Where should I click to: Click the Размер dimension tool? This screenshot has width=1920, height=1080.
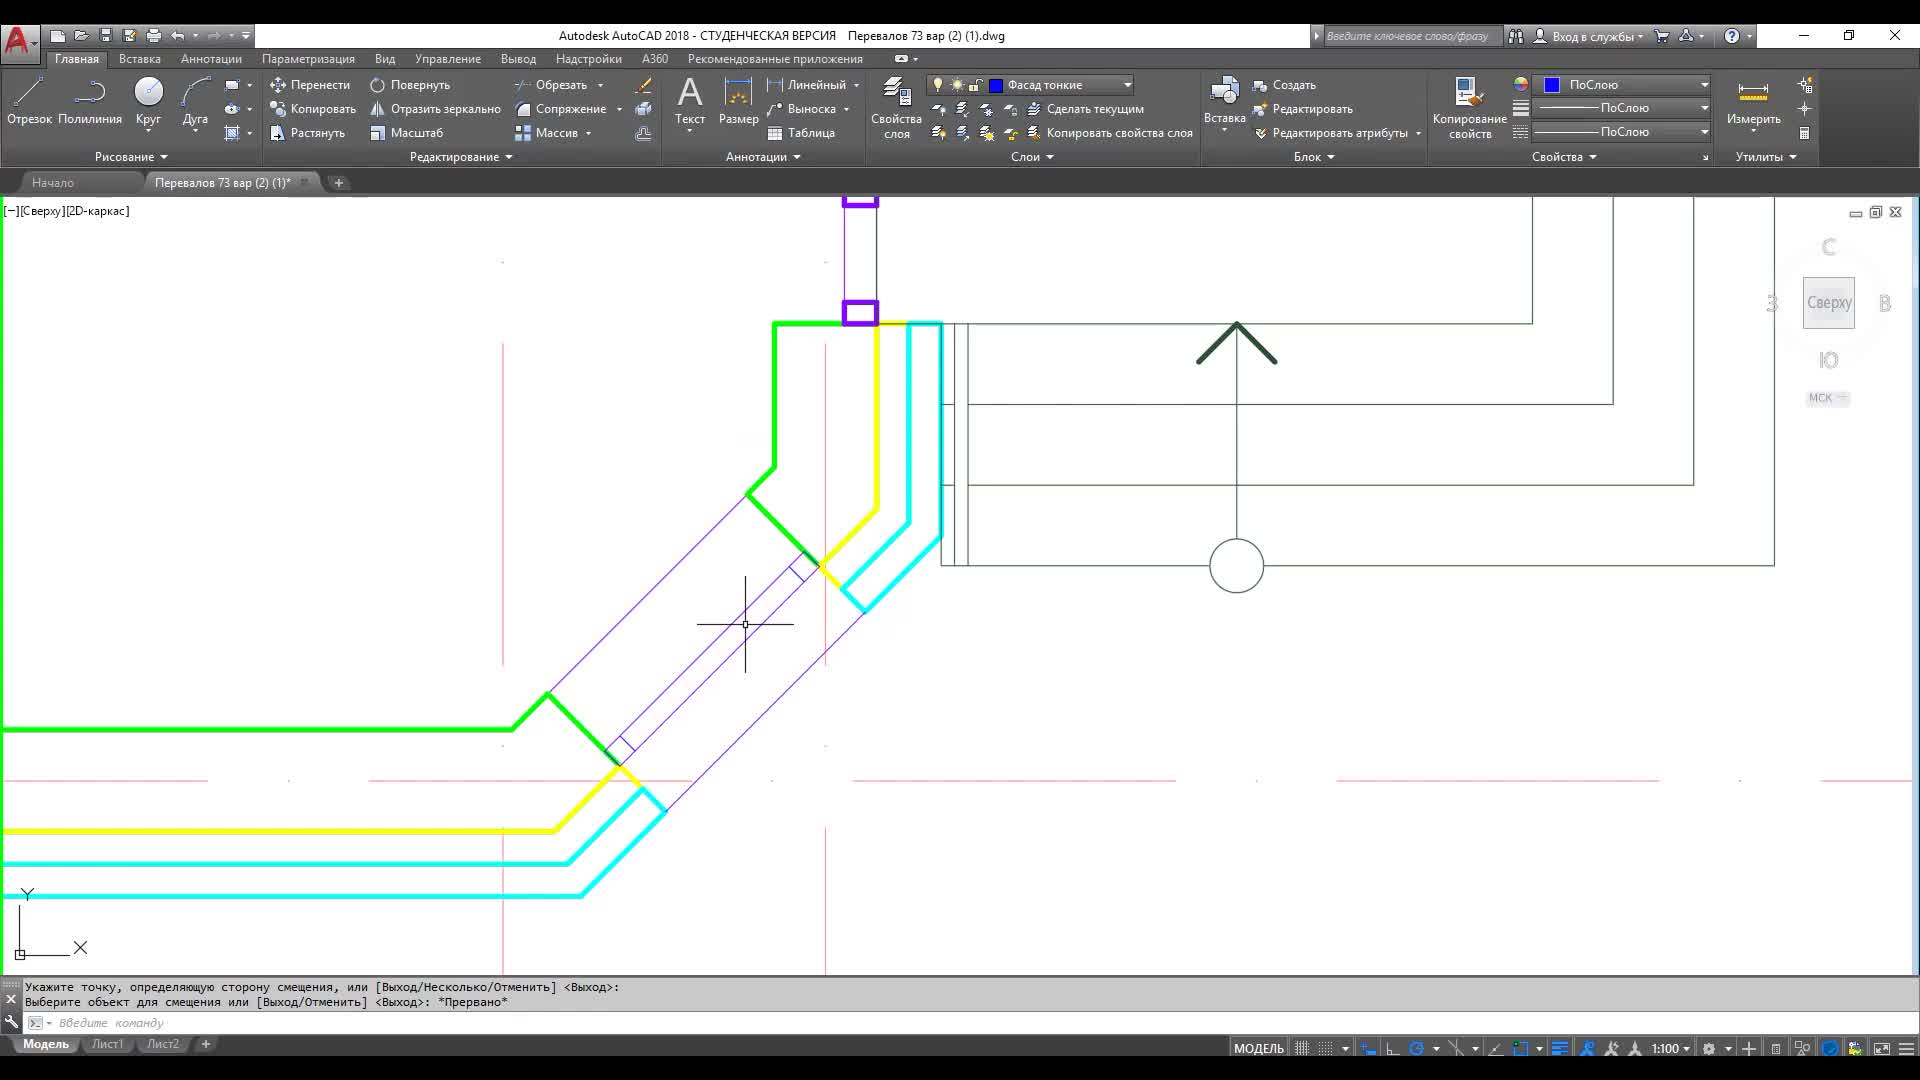point(738,102)
